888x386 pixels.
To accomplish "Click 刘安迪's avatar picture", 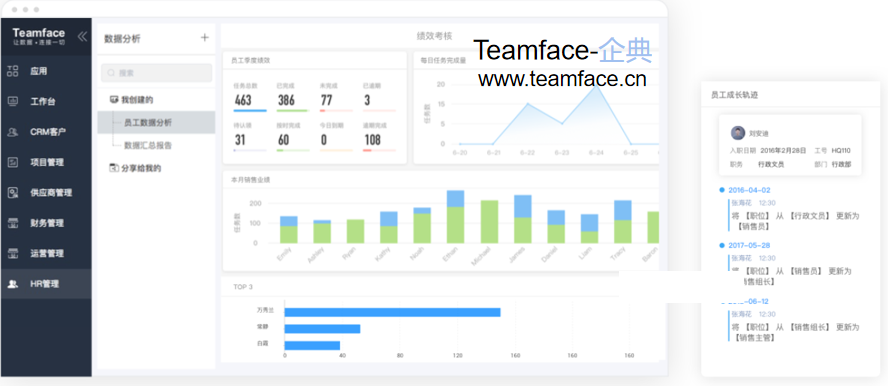I will [737, 133].
